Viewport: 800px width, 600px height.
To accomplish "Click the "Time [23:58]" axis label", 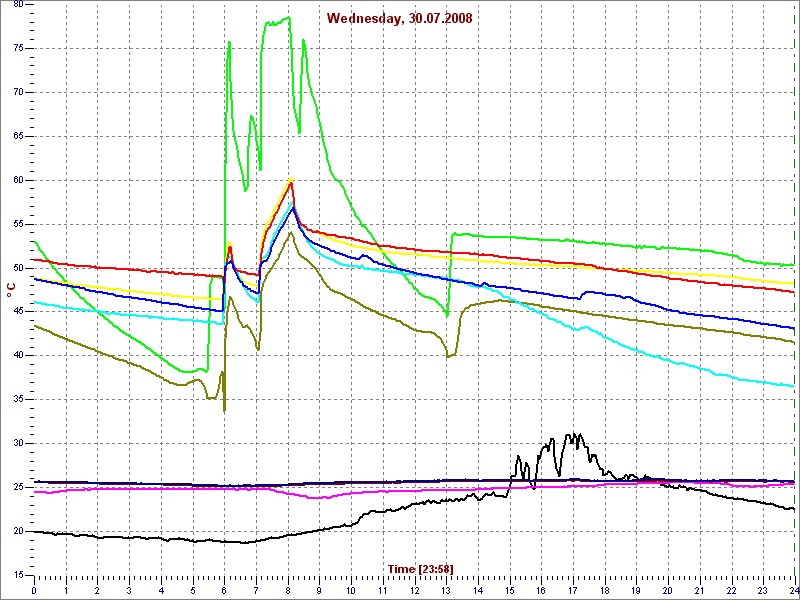I will point(420,569).
